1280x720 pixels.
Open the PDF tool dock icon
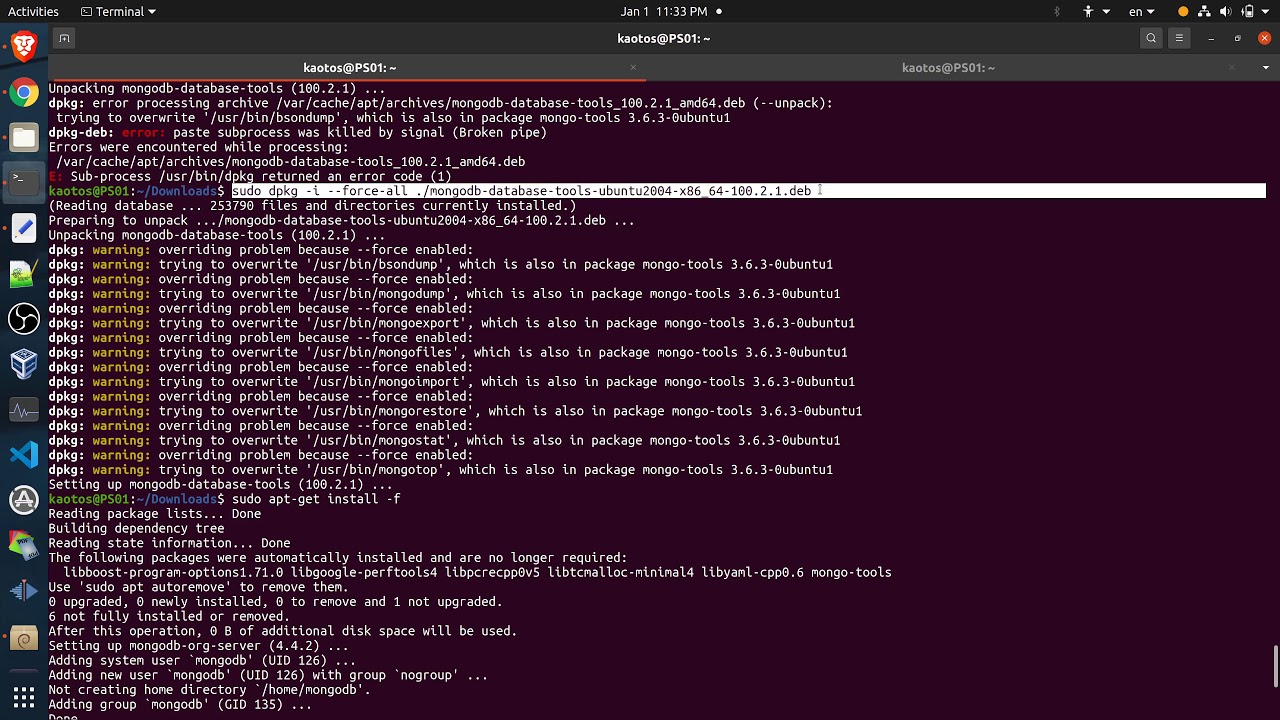coord(24,545)
